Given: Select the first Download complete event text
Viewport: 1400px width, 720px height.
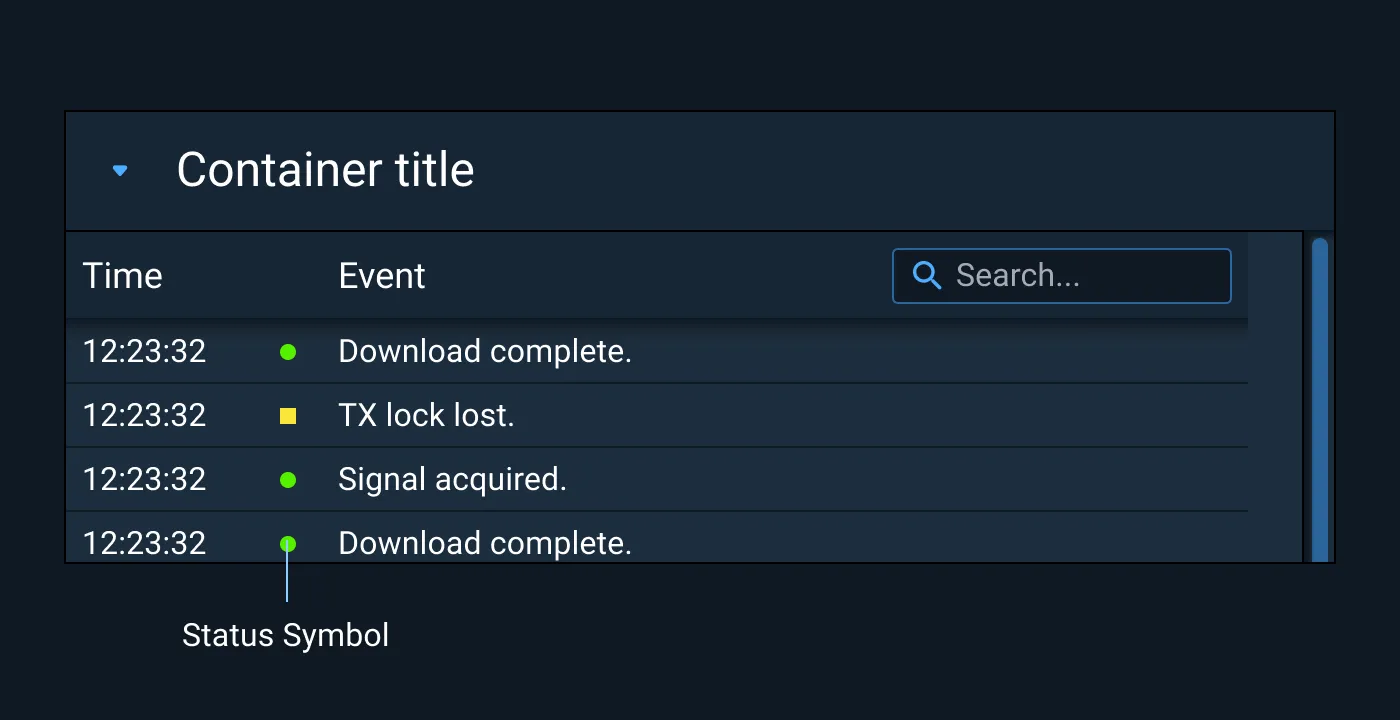Looking at the screenshot, I should [485, 352].
